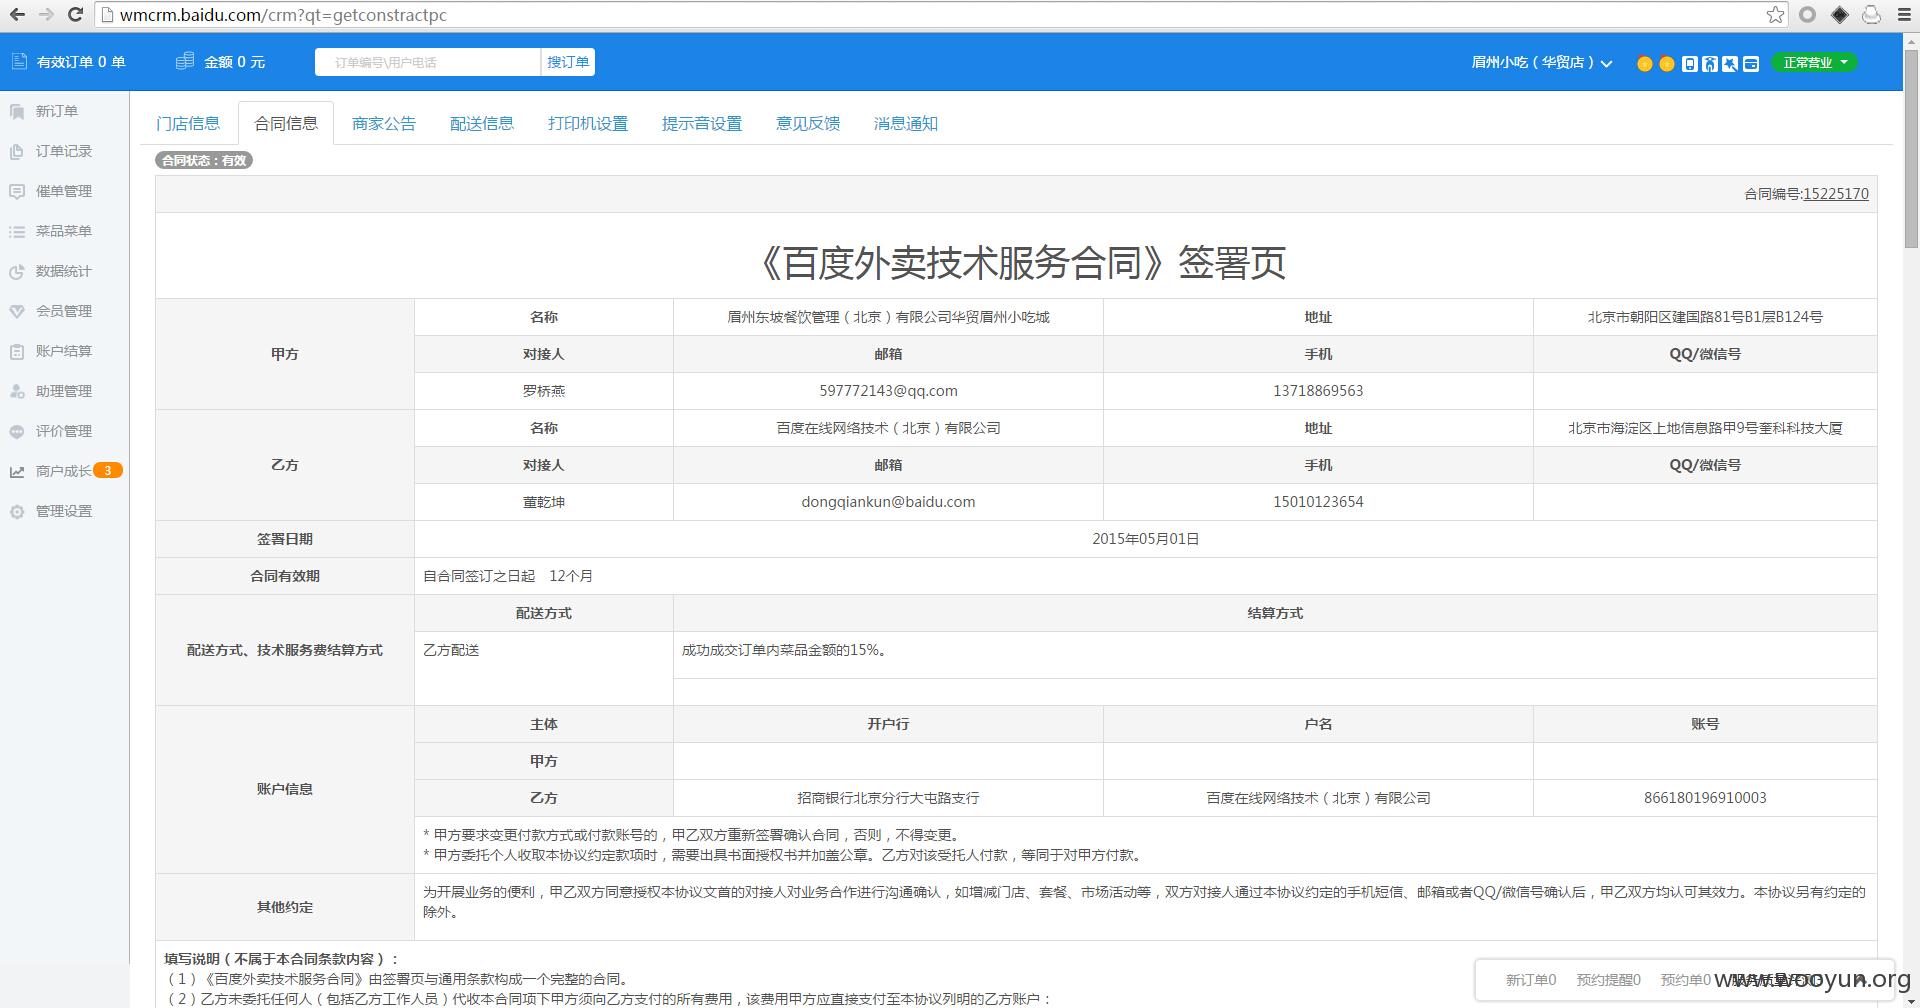
Task: Click the 预约提醒0 notification counter
Action: click(x=1608, y=980)
